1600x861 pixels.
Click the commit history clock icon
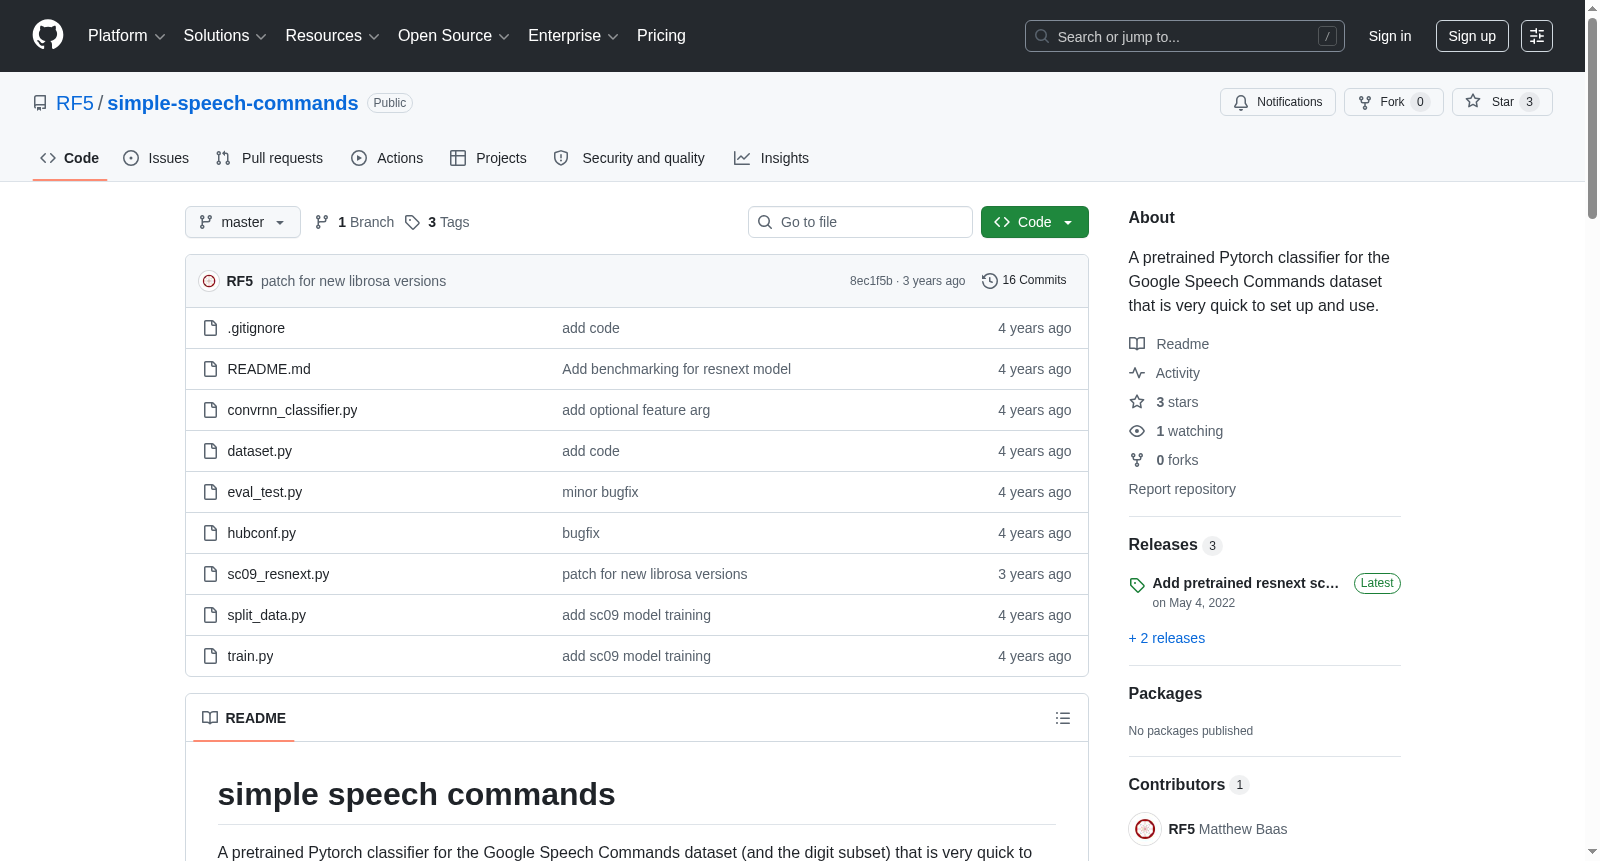point(990,281)
